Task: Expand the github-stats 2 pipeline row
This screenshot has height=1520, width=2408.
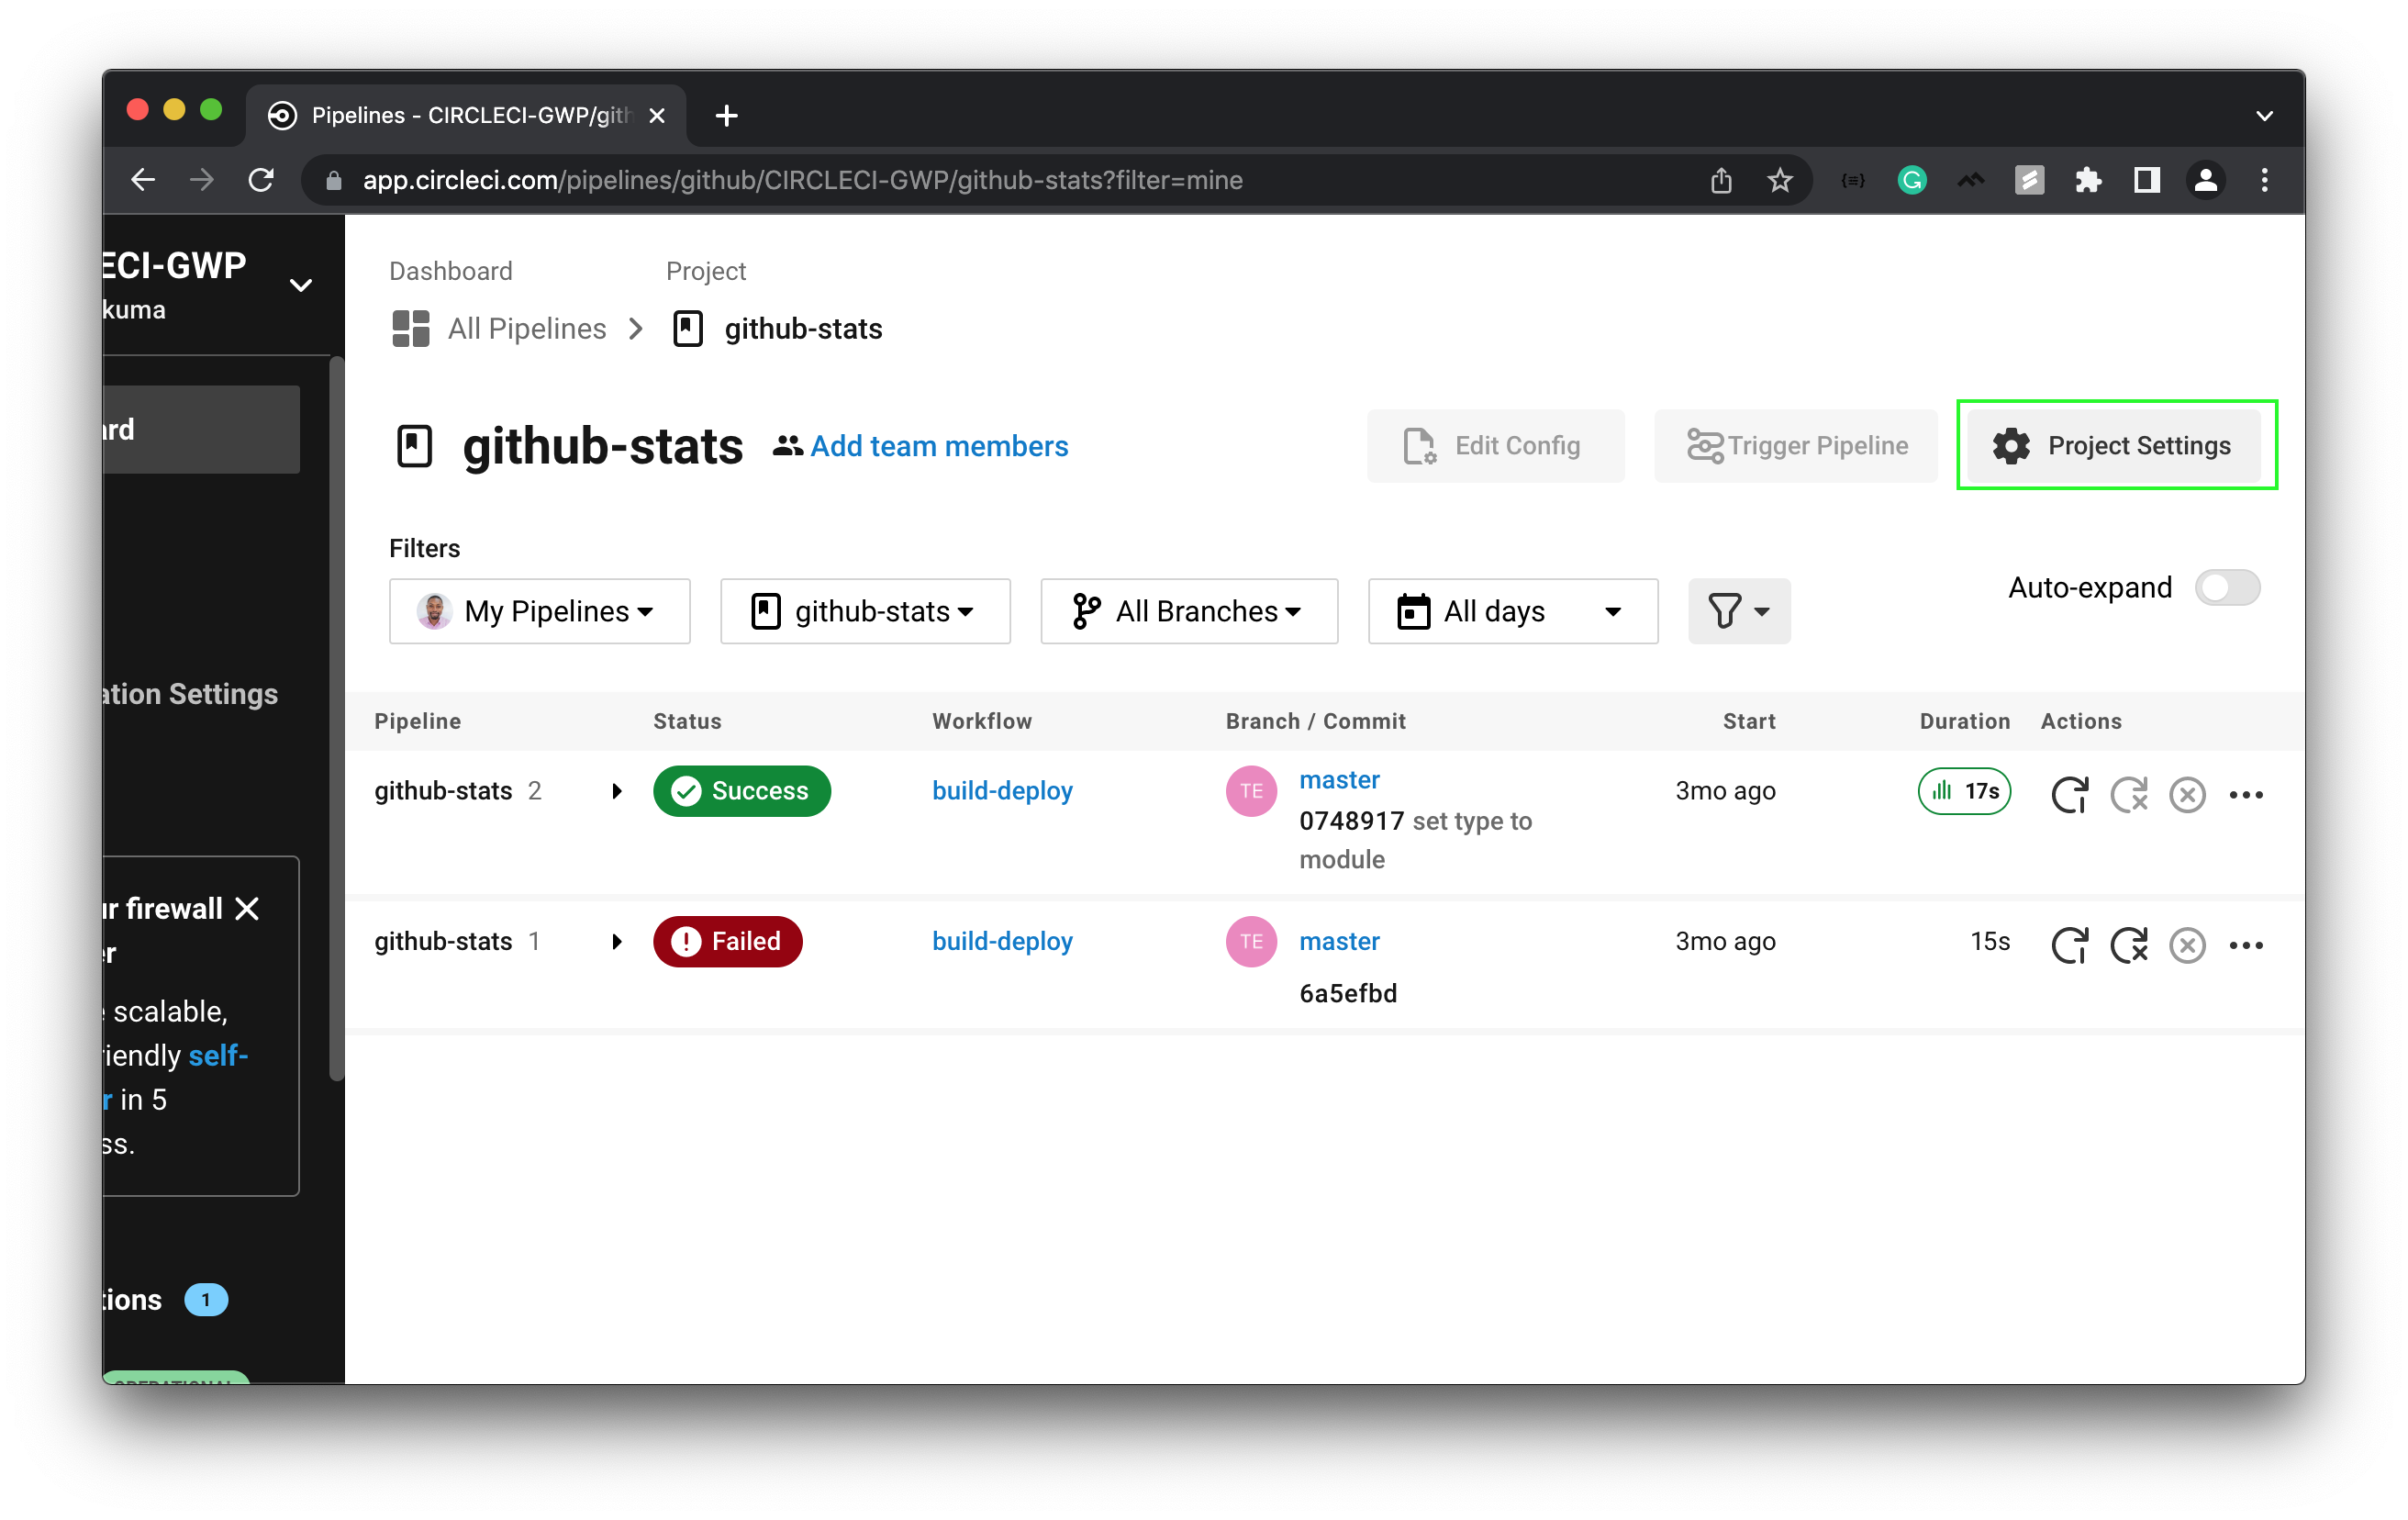Action: (616, 791)
